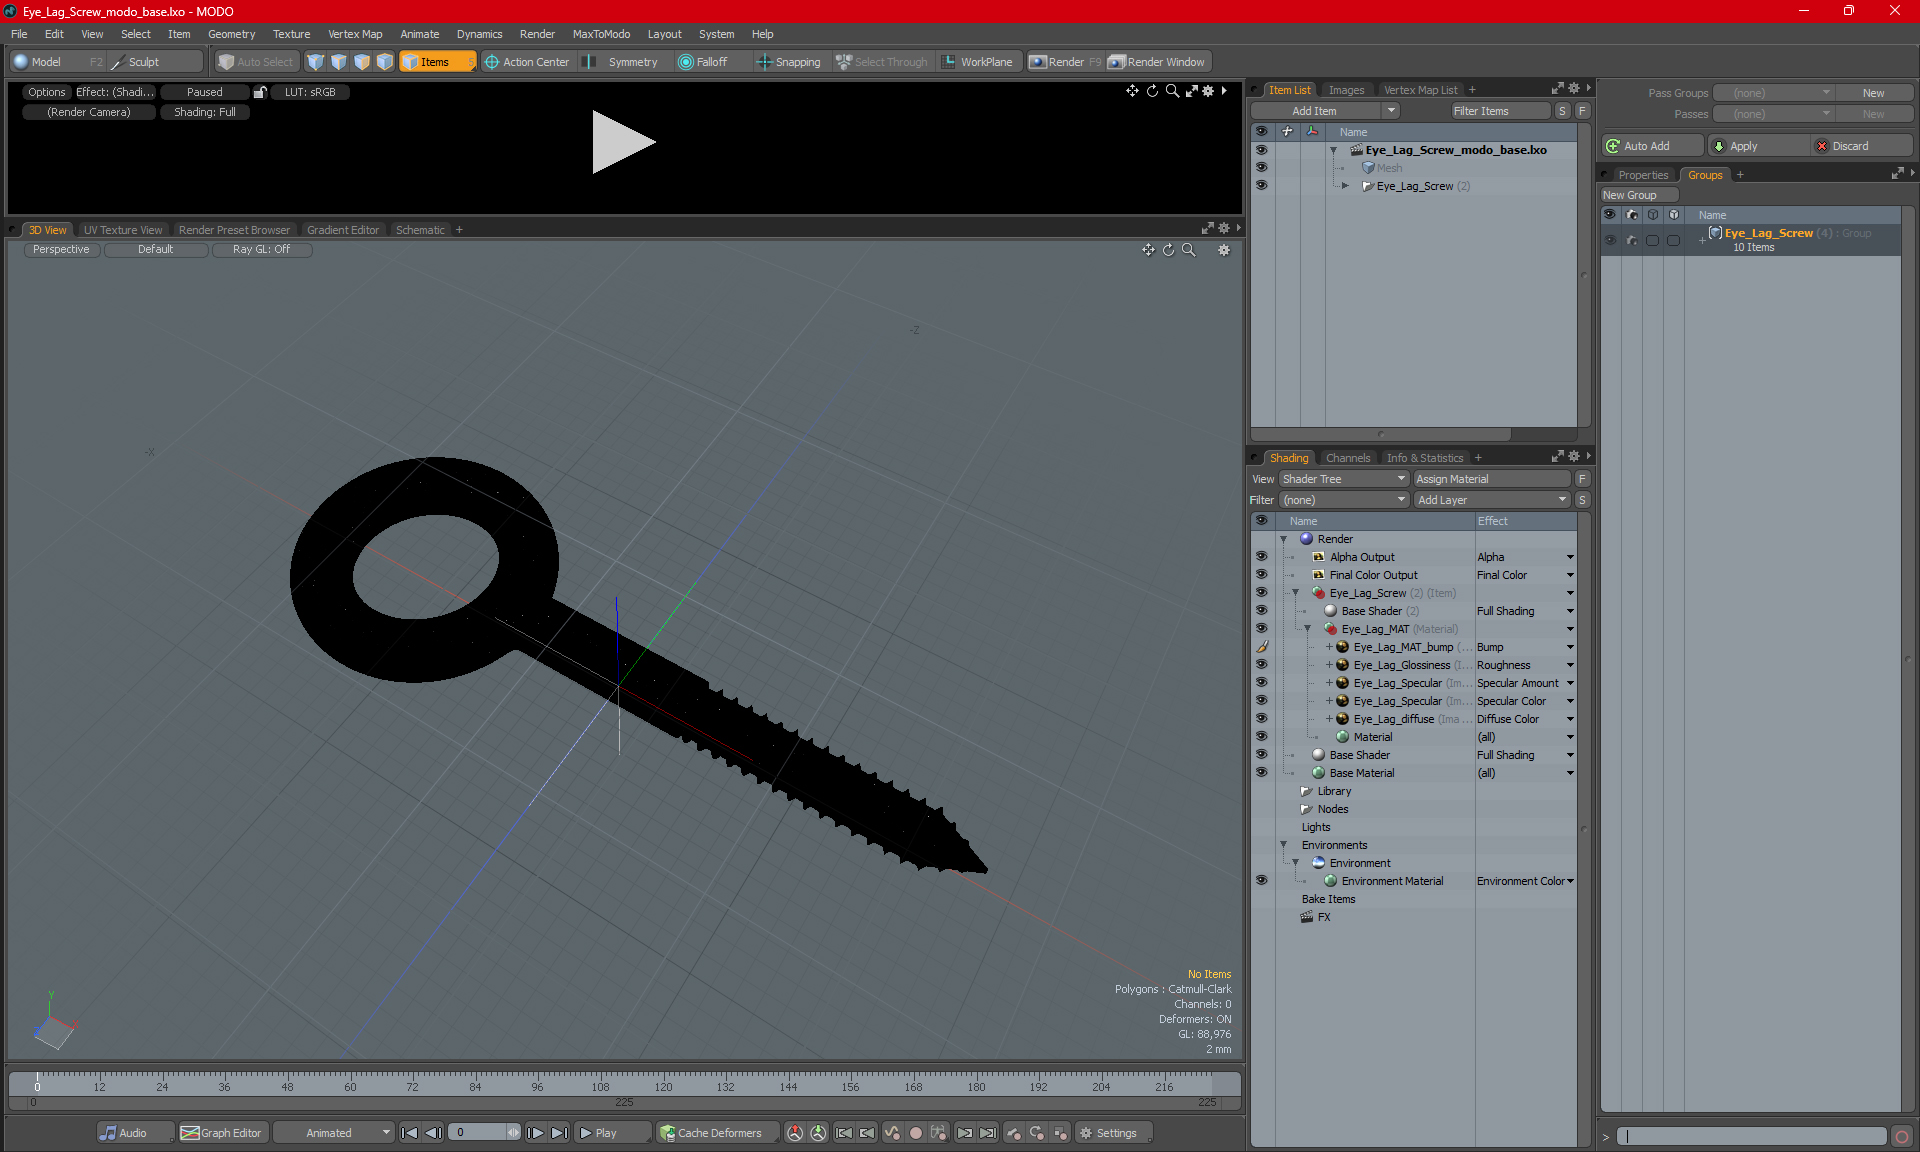Hide the Environment Material layer

pos(1261,881)
